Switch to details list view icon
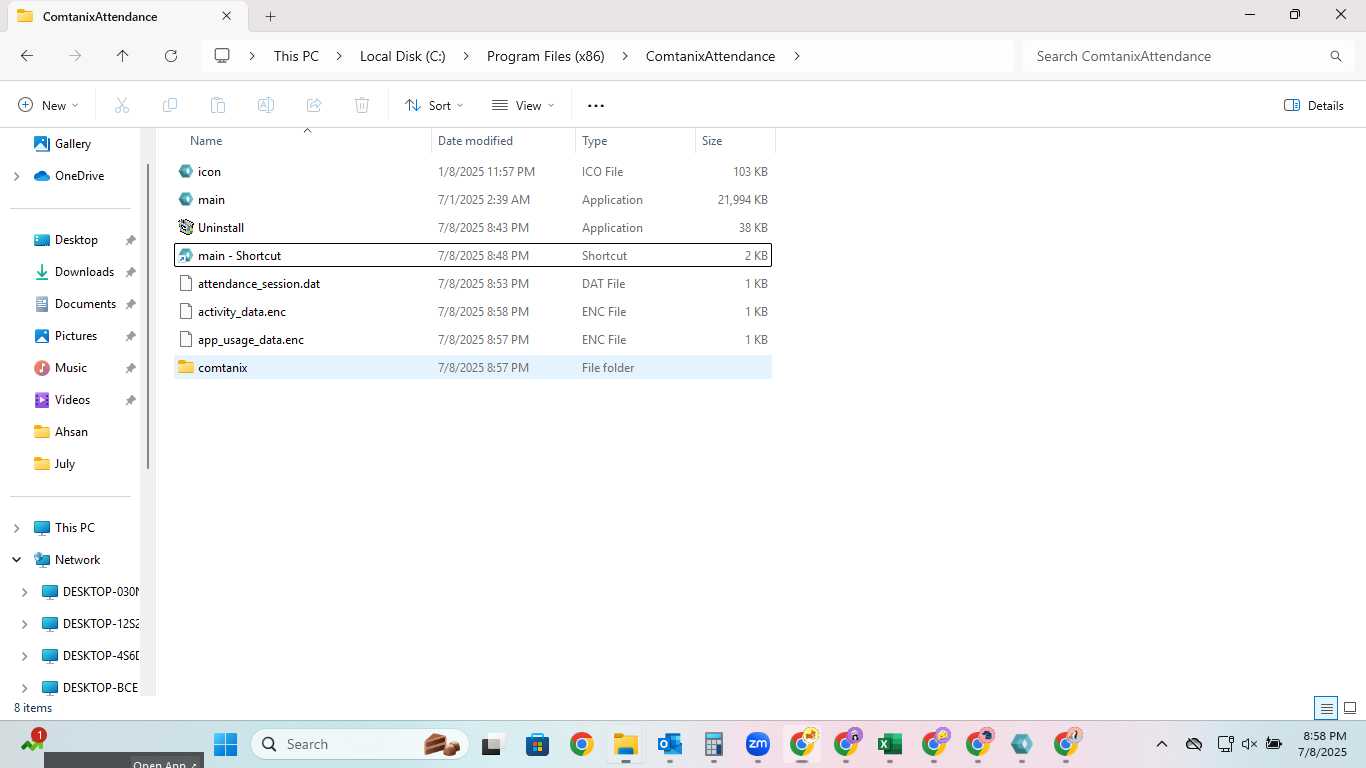 tap(1327, 708)
